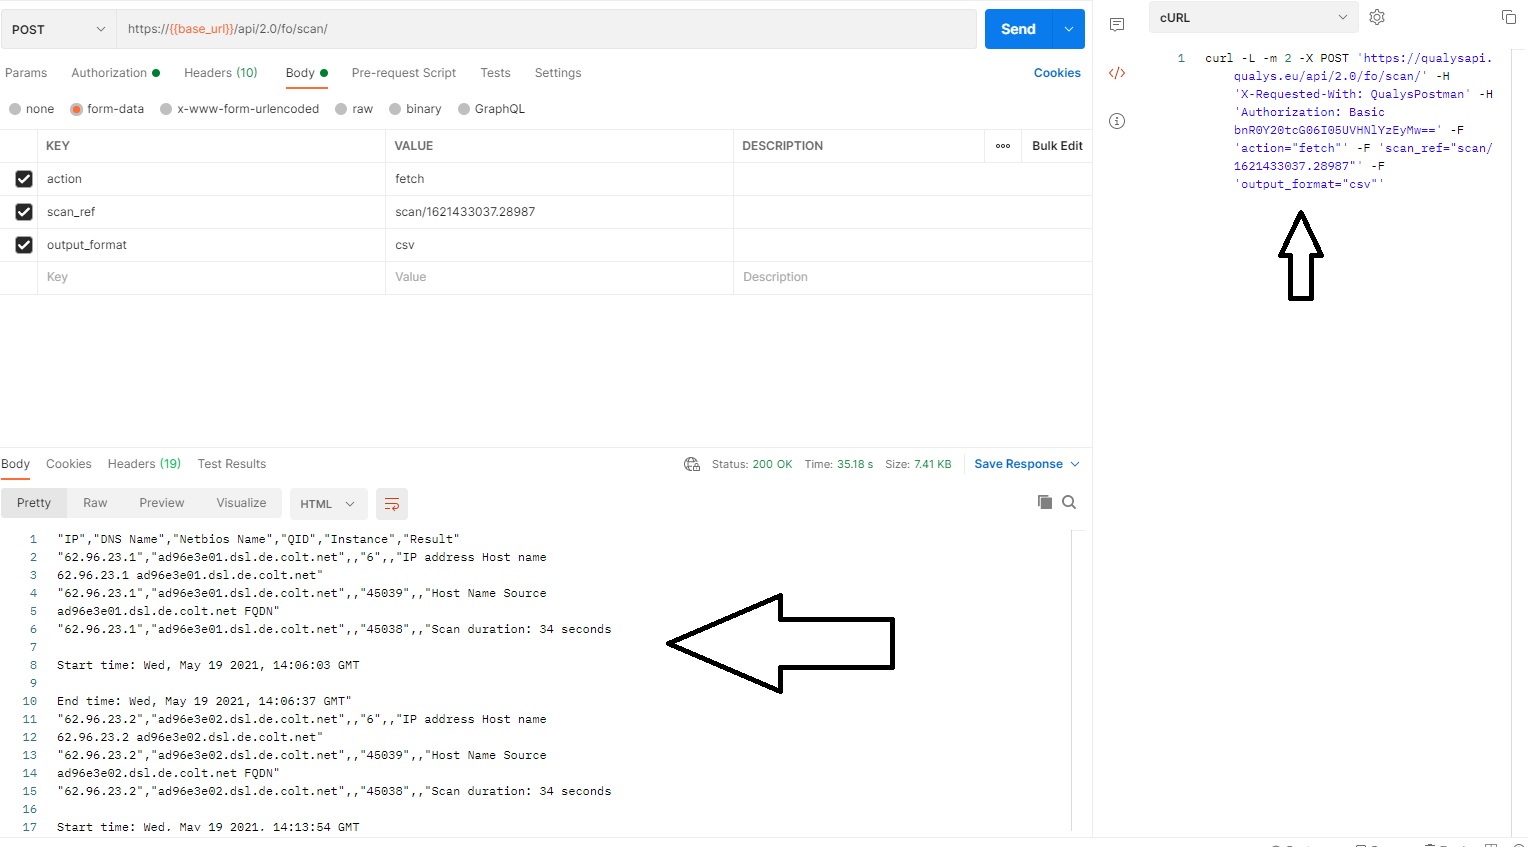Open the Pre-request Script tab
Screen dimensions: 1528x847
point(404,73)
